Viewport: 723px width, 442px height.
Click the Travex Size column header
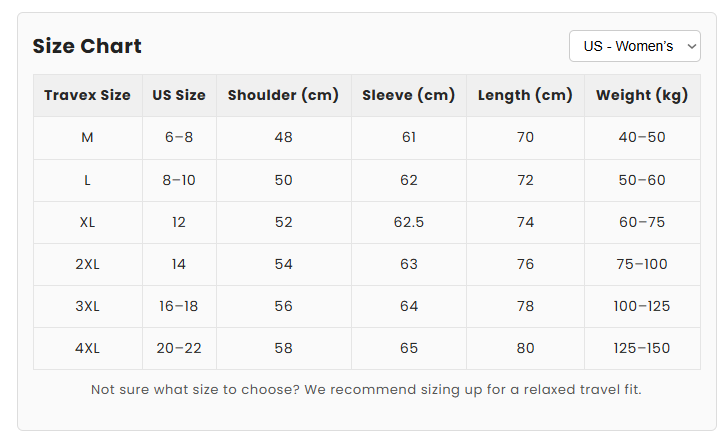click(87, 95)
